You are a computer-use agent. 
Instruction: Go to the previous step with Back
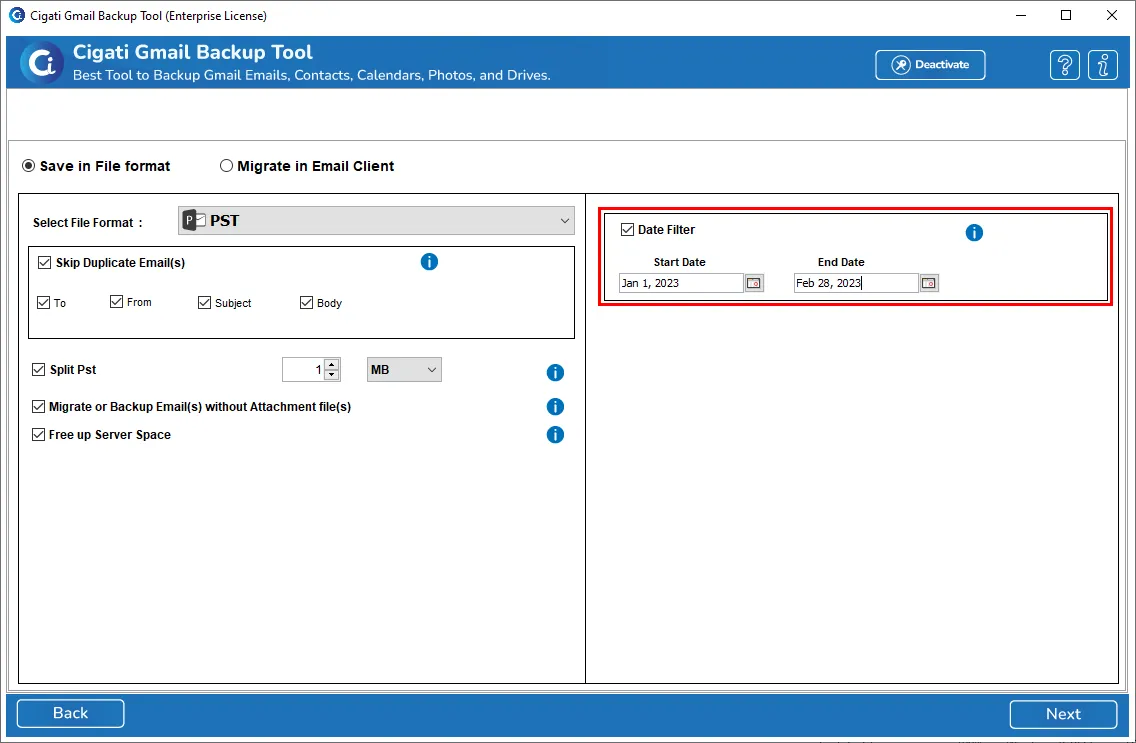70,713
